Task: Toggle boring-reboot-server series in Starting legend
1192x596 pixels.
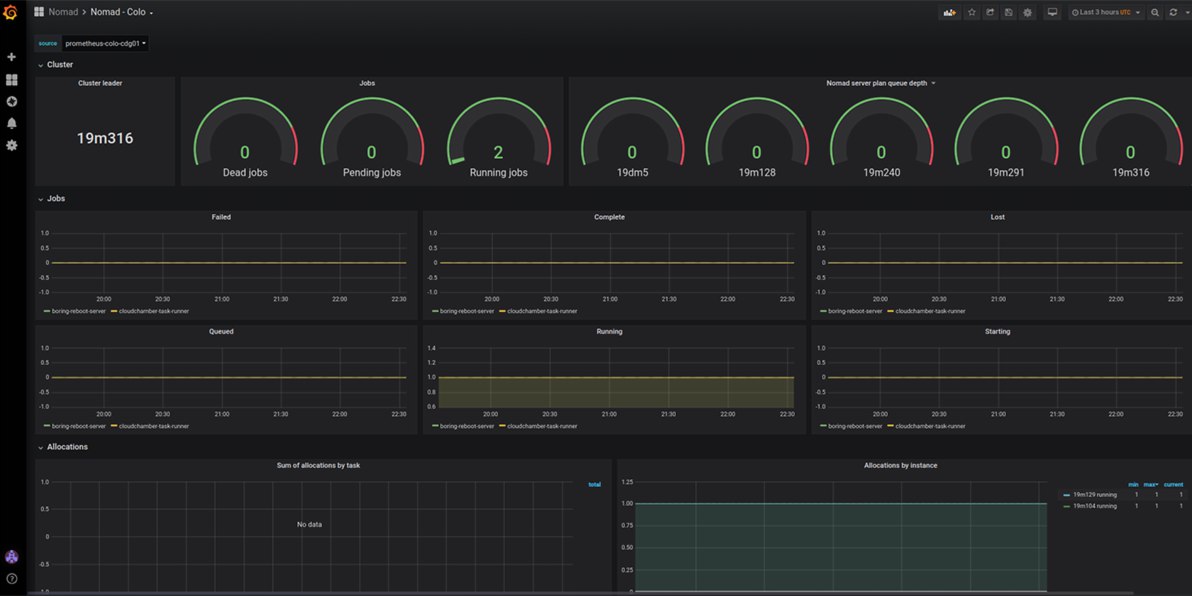Action: tap(855, 426)
